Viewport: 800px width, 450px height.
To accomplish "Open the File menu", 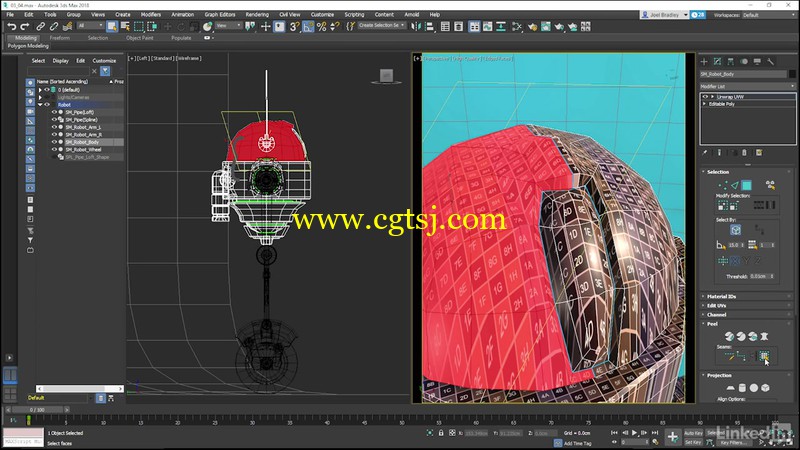I will (x=10, y=14).
